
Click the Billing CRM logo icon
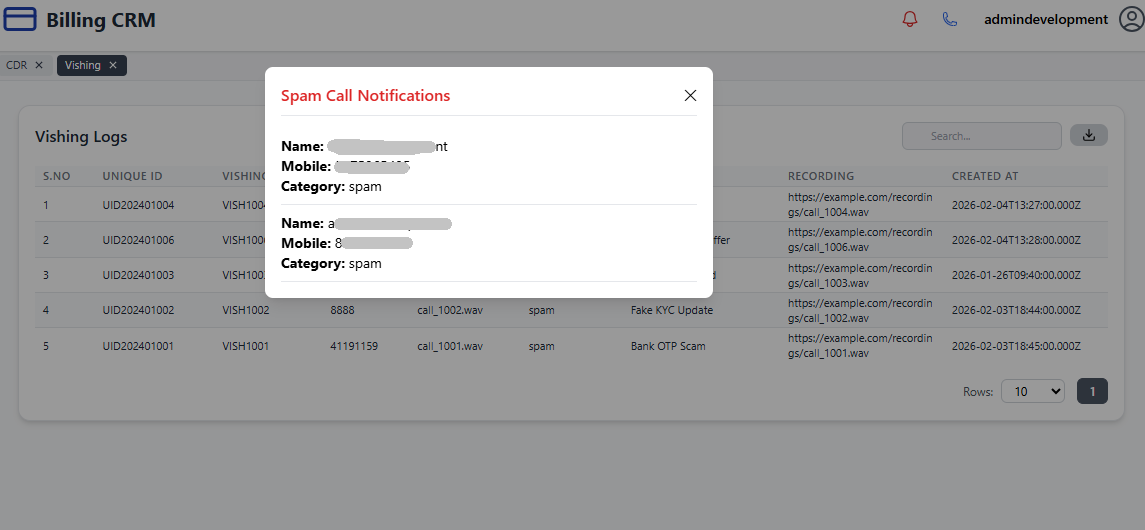point(20,19)
